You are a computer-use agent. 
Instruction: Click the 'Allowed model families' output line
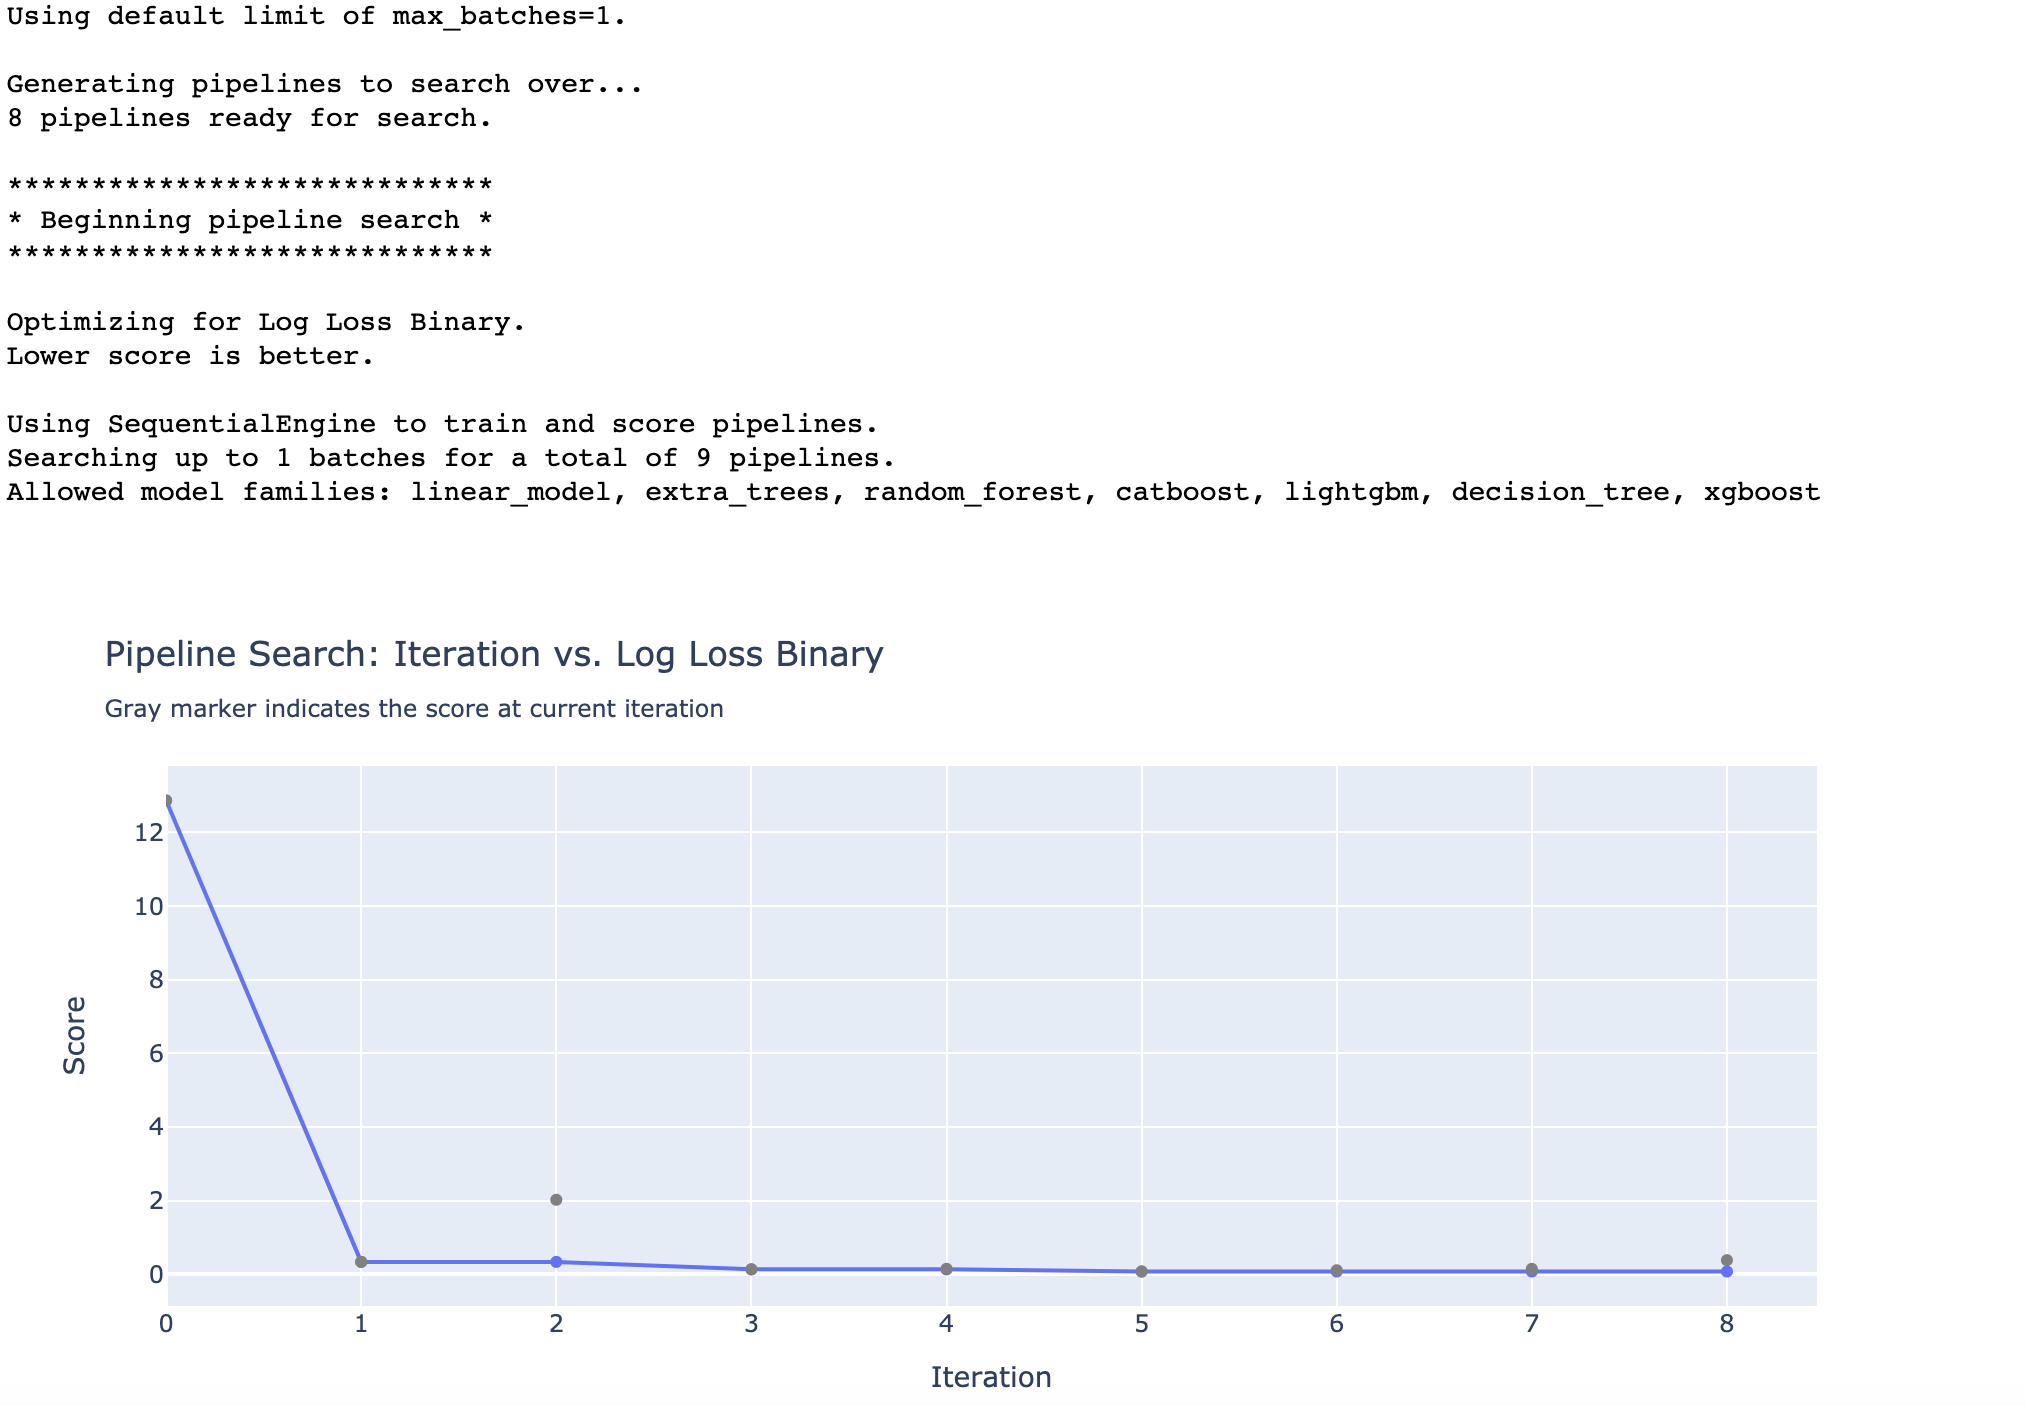click(912, 492)
